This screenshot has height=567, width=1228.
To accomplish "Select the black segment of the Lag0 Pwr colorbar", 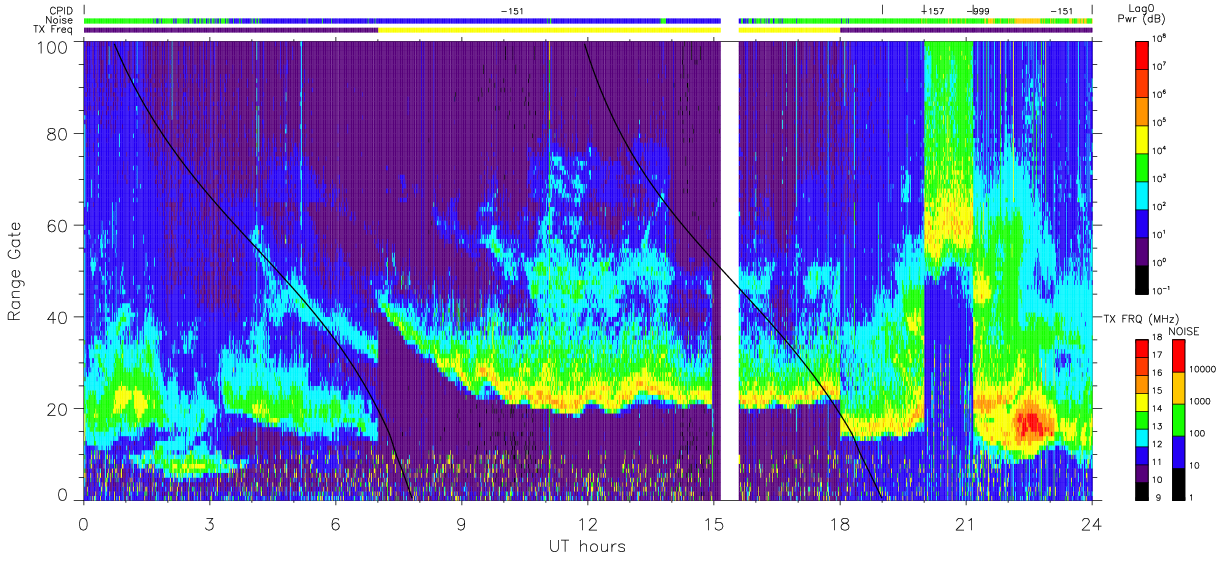I will 1142,278.
